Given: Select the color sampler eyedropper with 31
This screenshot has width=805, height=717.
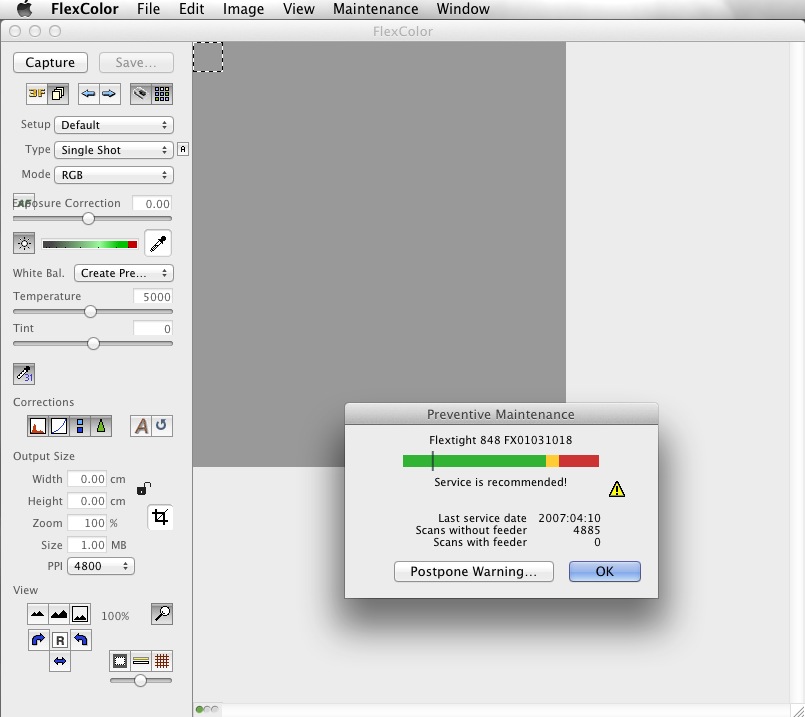Looking at the screenshot, I should coord(24,374).
